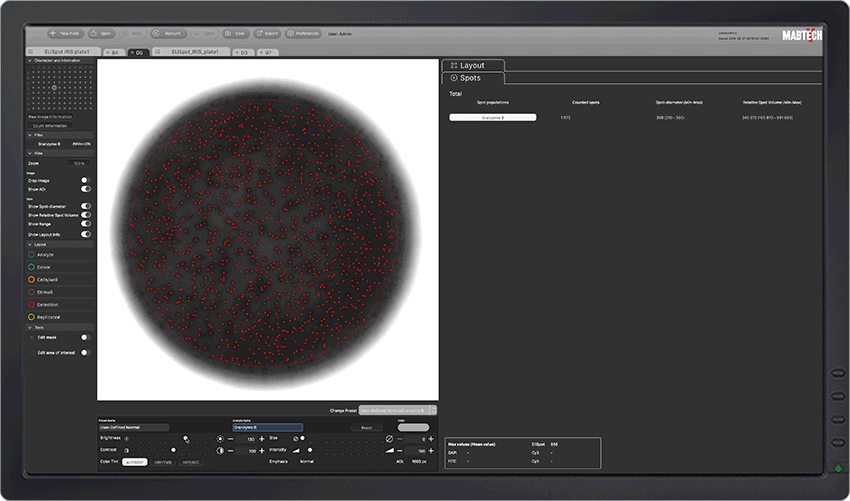Select the red Detection layout circle icon
The image size is (850, 501).
(31, 304)
